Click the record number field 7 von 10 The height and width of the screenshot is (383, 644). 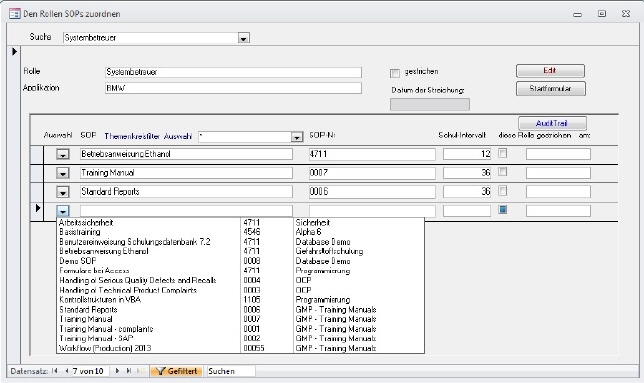[x=90, y=371]
